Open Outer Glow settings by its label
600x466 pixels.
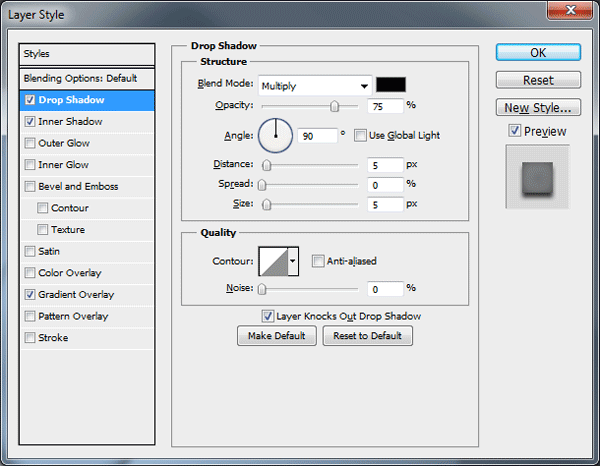point(64,143)
